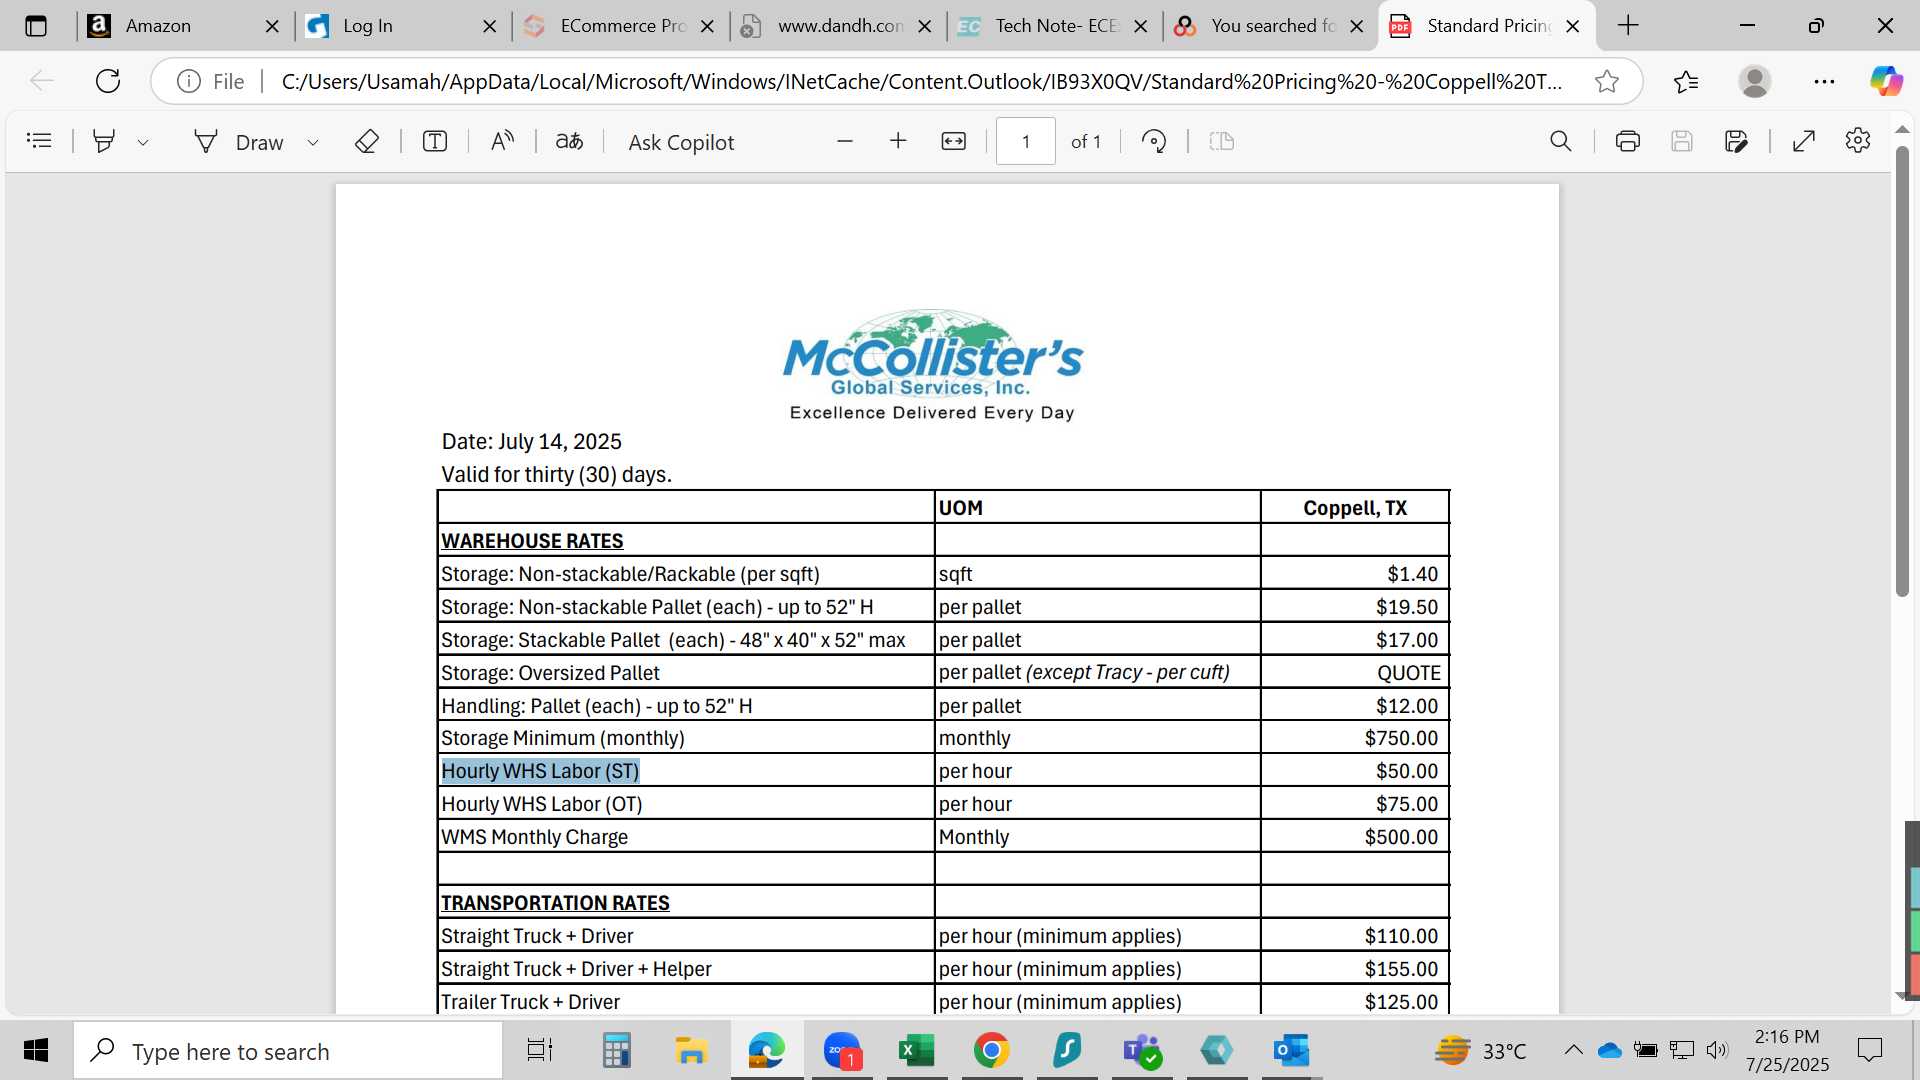Open the Copilot sidebar

(1887, 81)
